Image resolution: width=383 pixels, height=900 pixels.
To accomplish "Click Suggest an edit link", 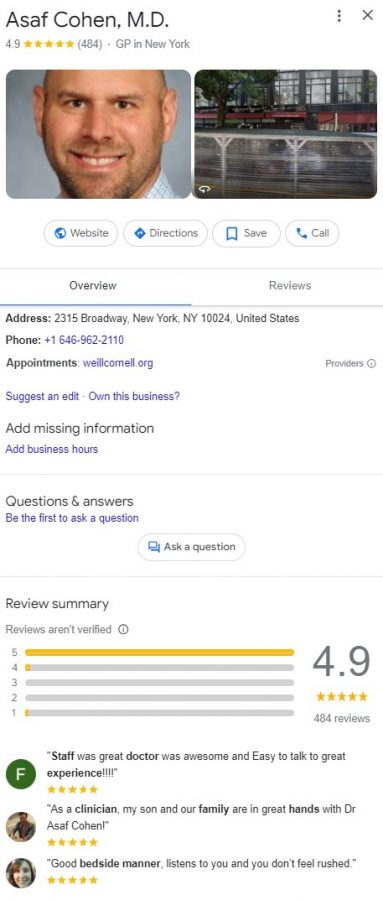I will coord(42,397).
